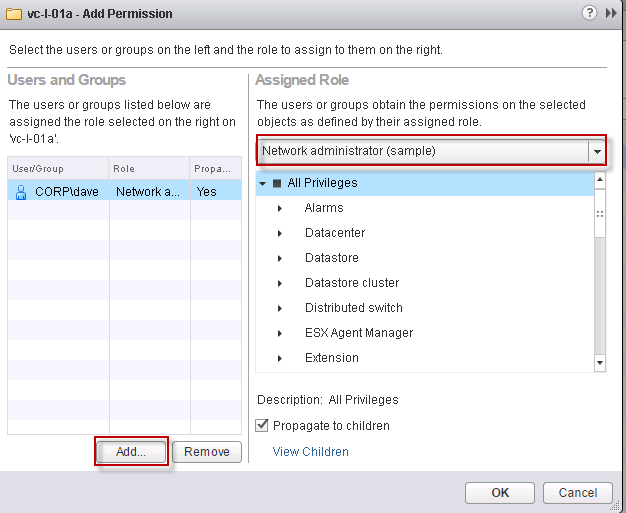Click the double-arrow expand icon in title bar
This screenshot has height=513, width=626.
coord(611,14)
